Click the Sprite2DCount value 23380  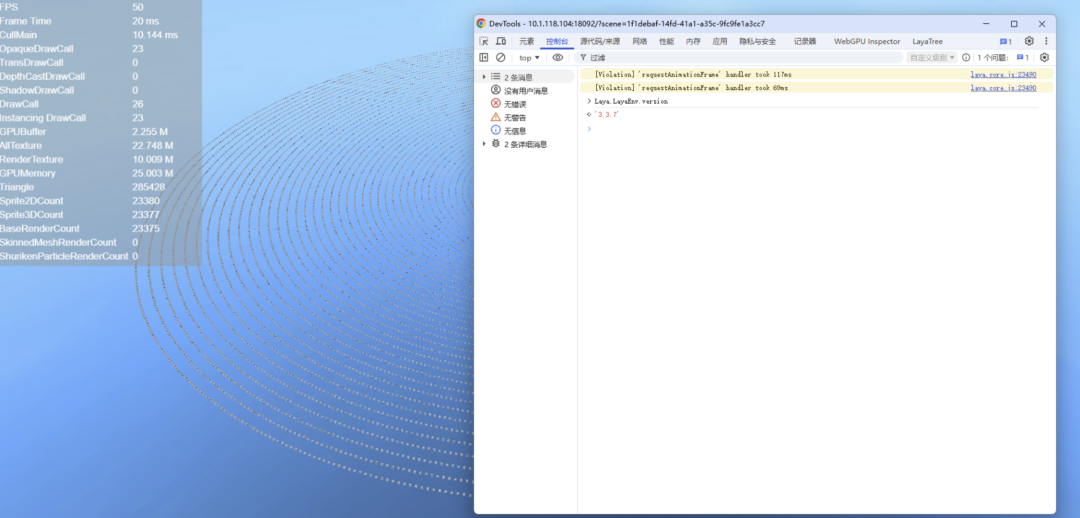pos(146,200)
